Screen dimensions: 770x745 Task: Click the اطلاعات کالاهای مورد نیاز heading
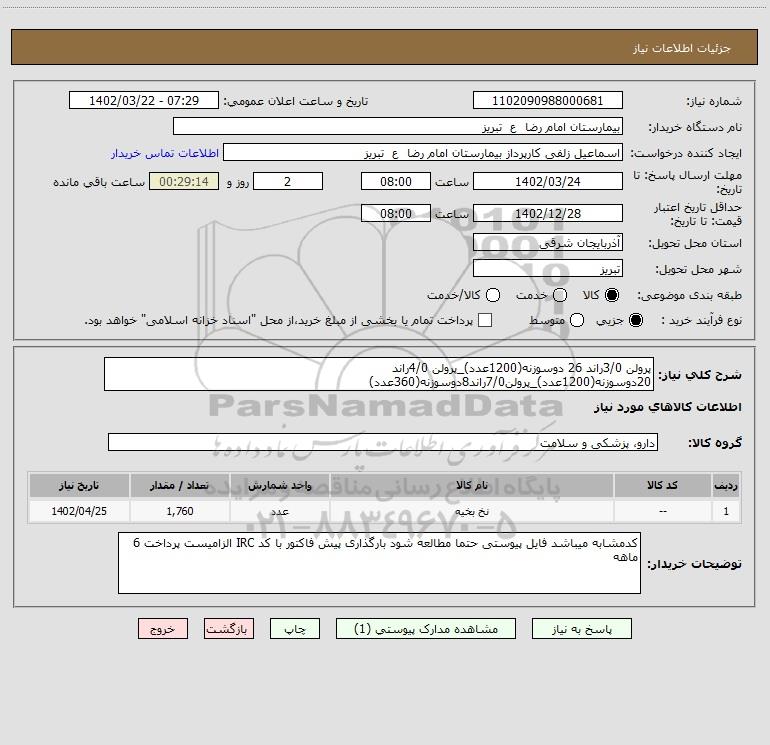pyautogui.click(x=668, y=407)
